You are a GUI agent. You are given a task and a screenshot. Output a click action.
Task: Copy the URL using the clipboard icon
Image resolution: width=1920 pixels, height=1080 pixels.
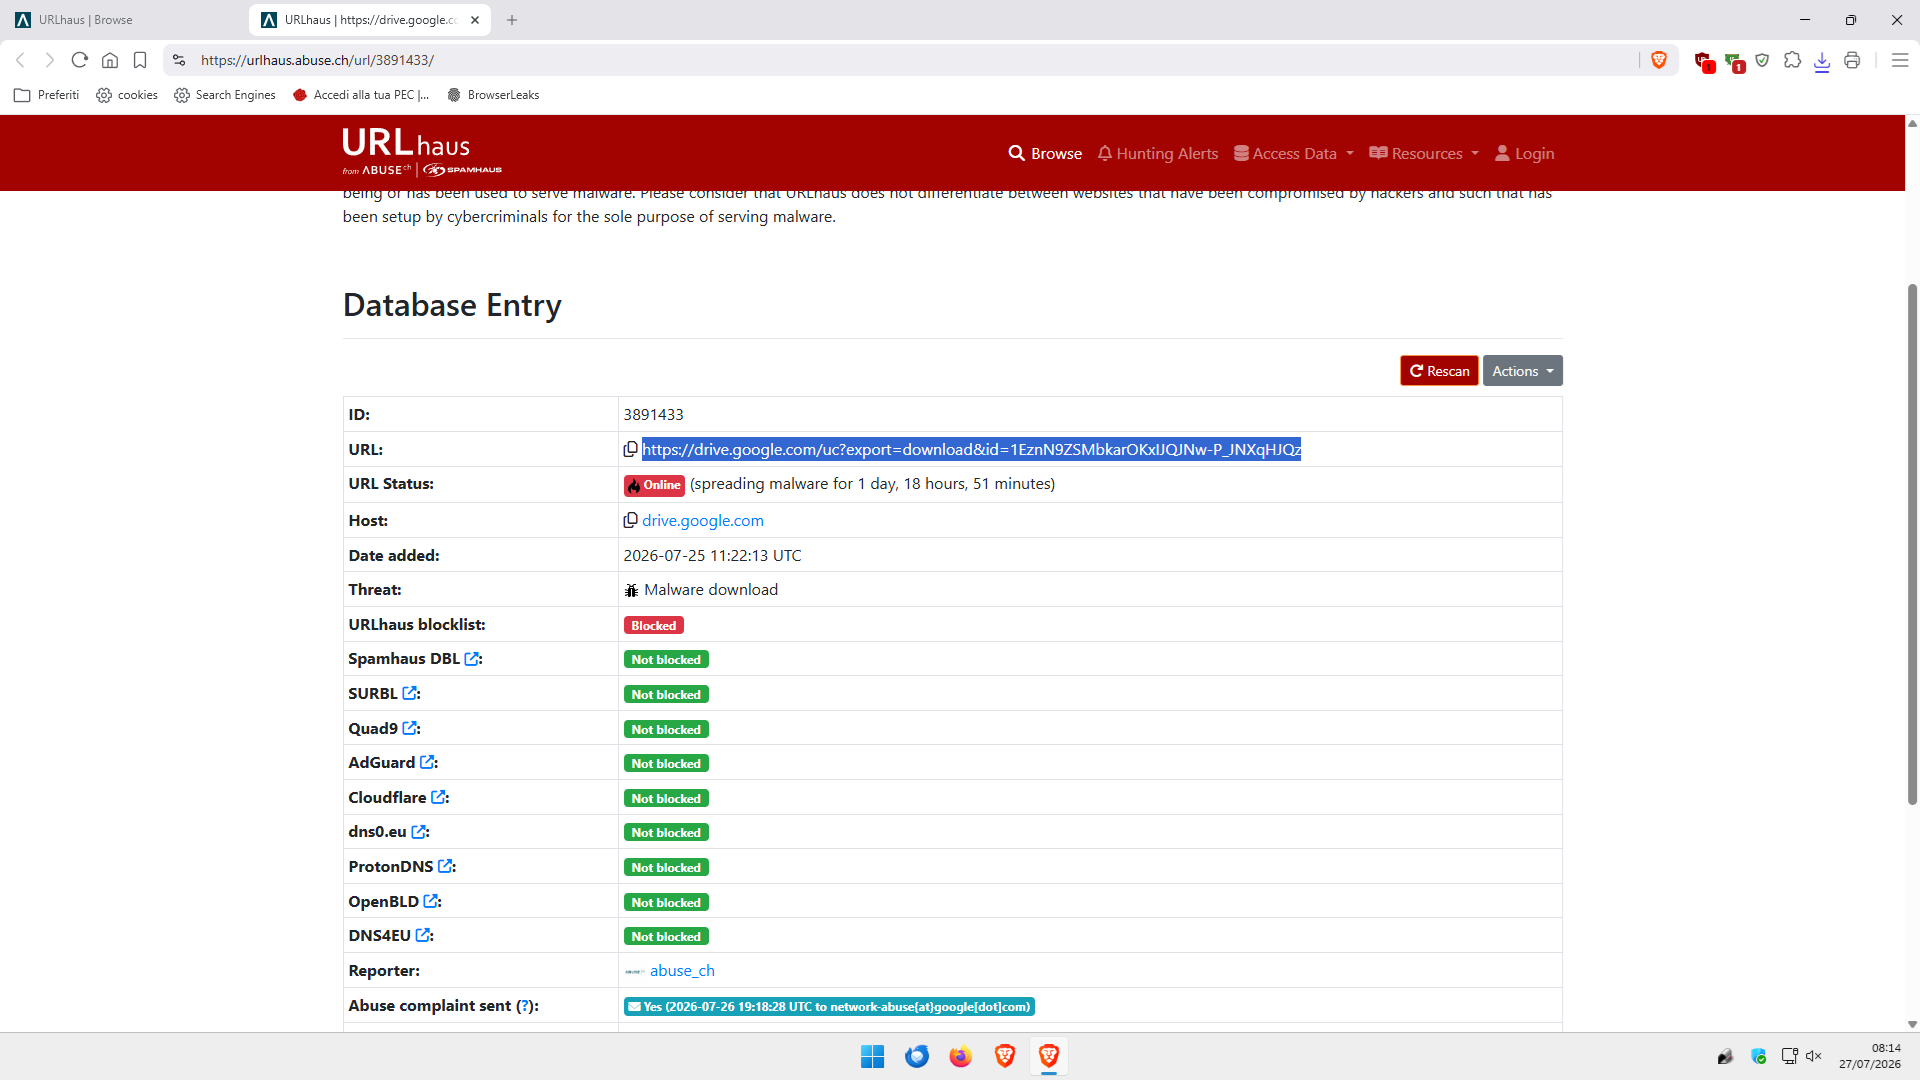pyautogui.click(x=630, y=450)
